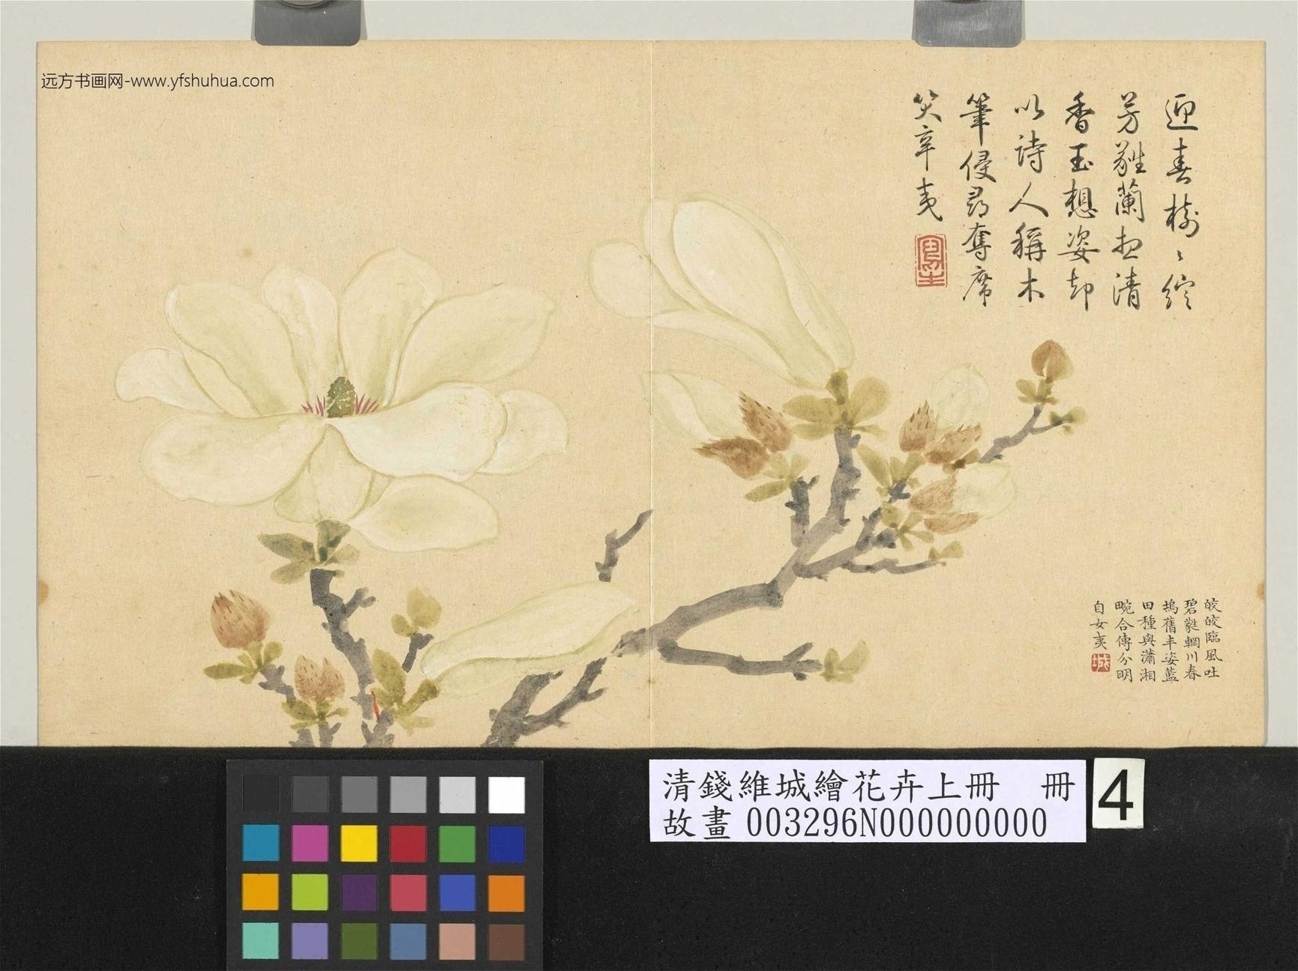Pick the lime yellow-green color swatch

[310, 892]
